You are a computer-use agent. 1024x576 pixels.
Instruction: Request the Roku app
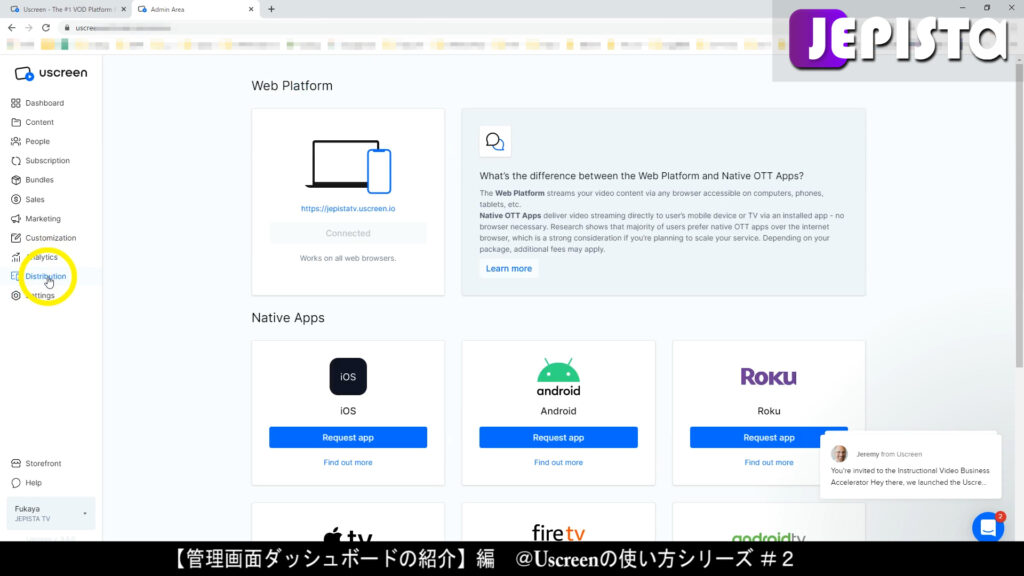769,438
